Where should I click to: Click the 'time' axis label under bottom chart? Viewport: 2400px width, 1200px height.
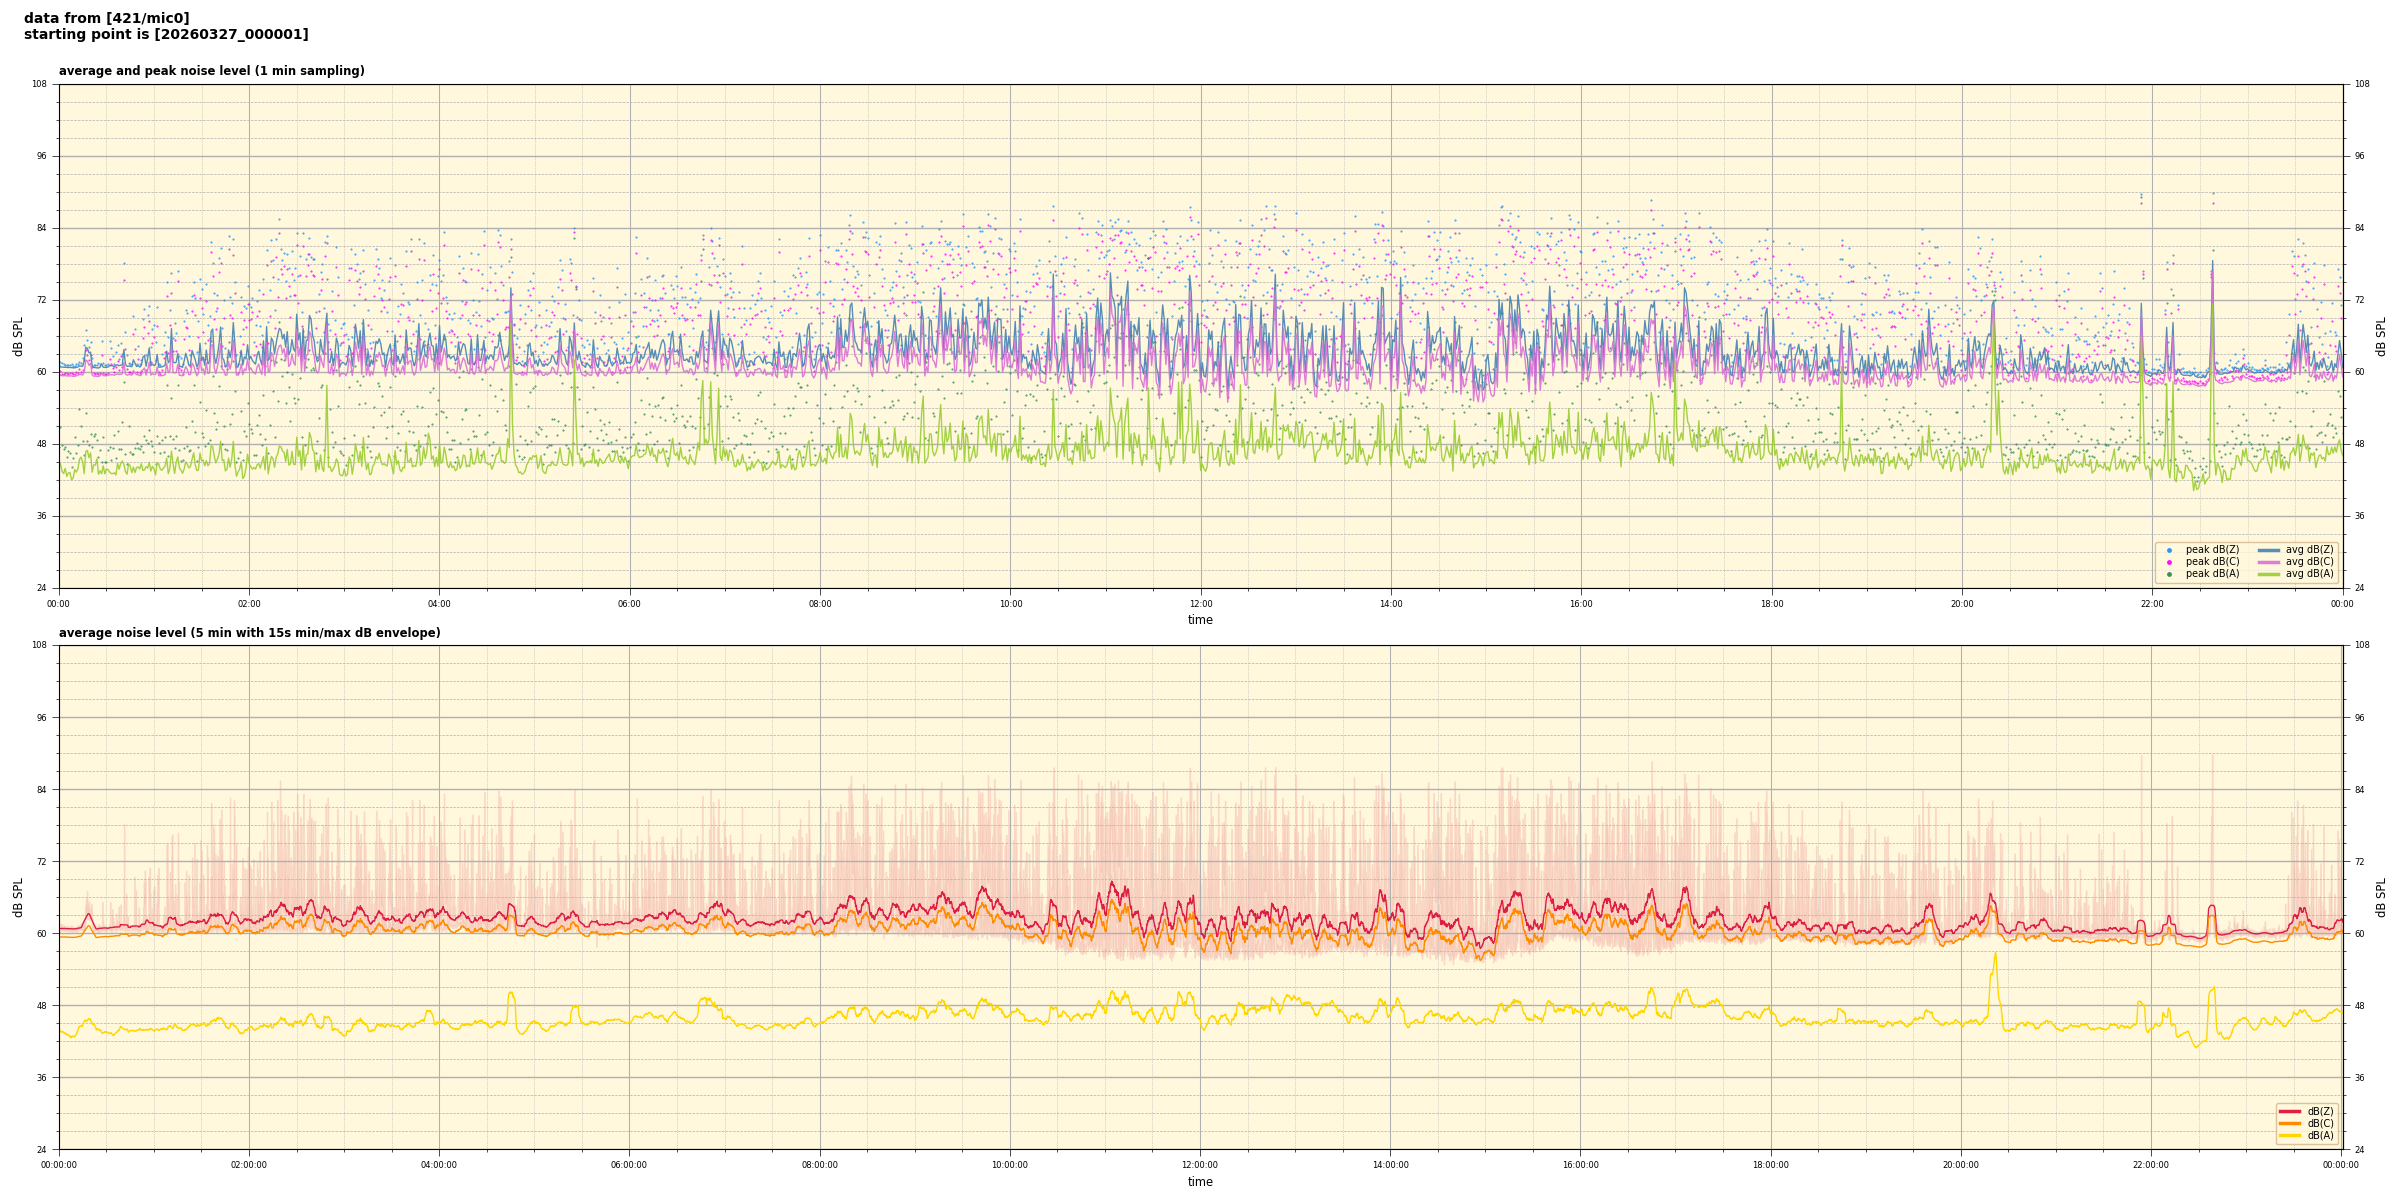click(x=1200, y=1182)
